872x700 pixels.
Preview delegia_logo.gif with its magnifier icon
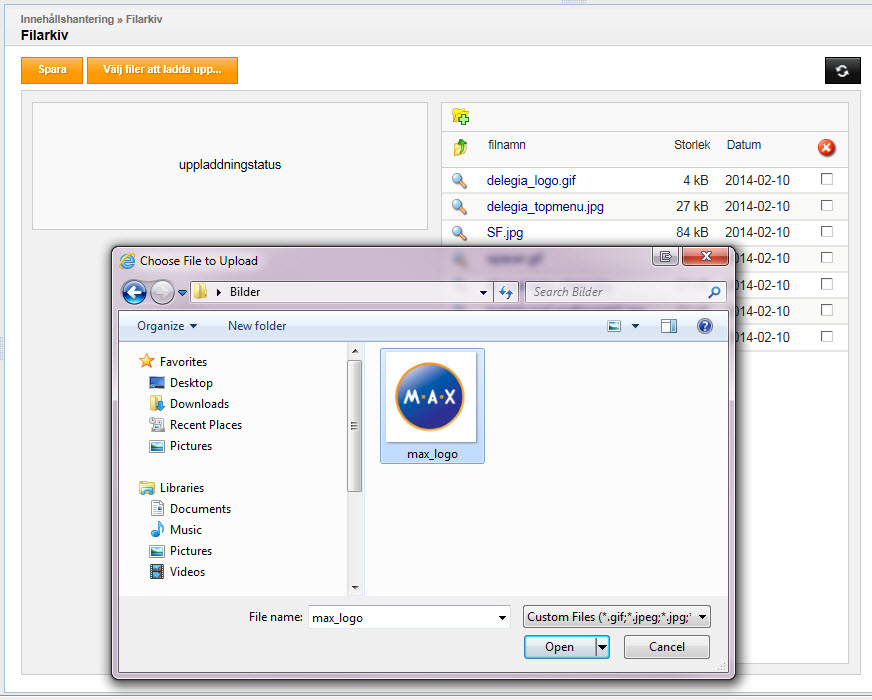[459, 180]
